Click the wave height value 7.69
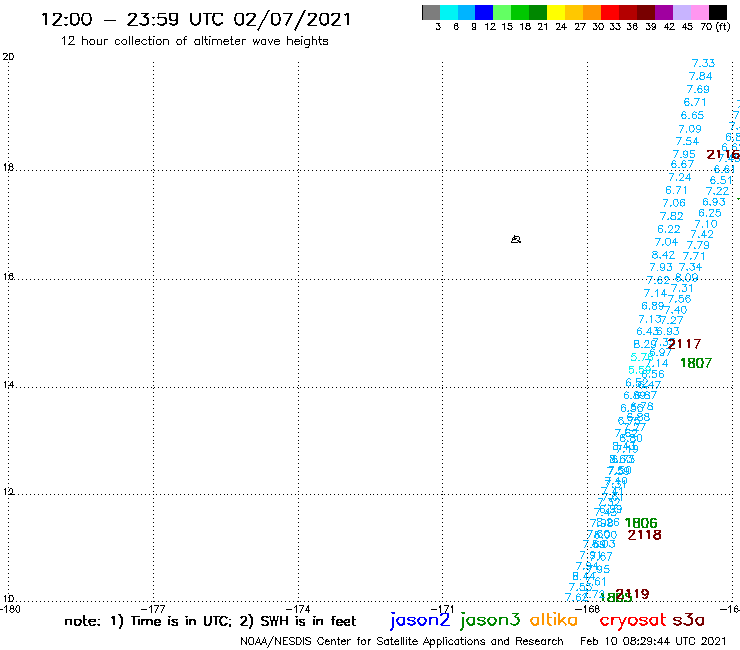The height and width of the screenshot is (650, 740). tap(698, 89)
